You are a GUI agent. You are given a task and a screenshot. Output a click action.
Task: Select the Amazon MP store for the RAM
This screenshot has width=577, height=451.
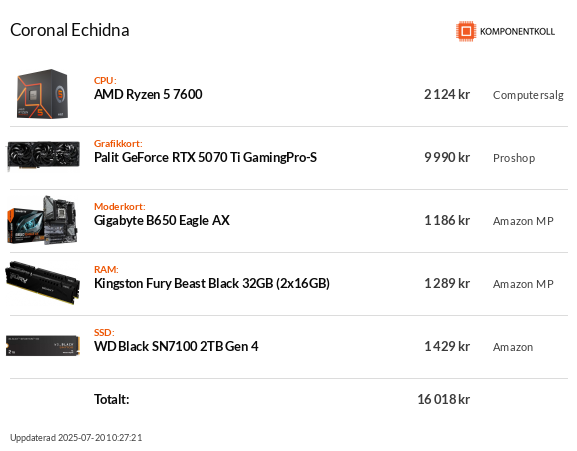click(523, 284)
